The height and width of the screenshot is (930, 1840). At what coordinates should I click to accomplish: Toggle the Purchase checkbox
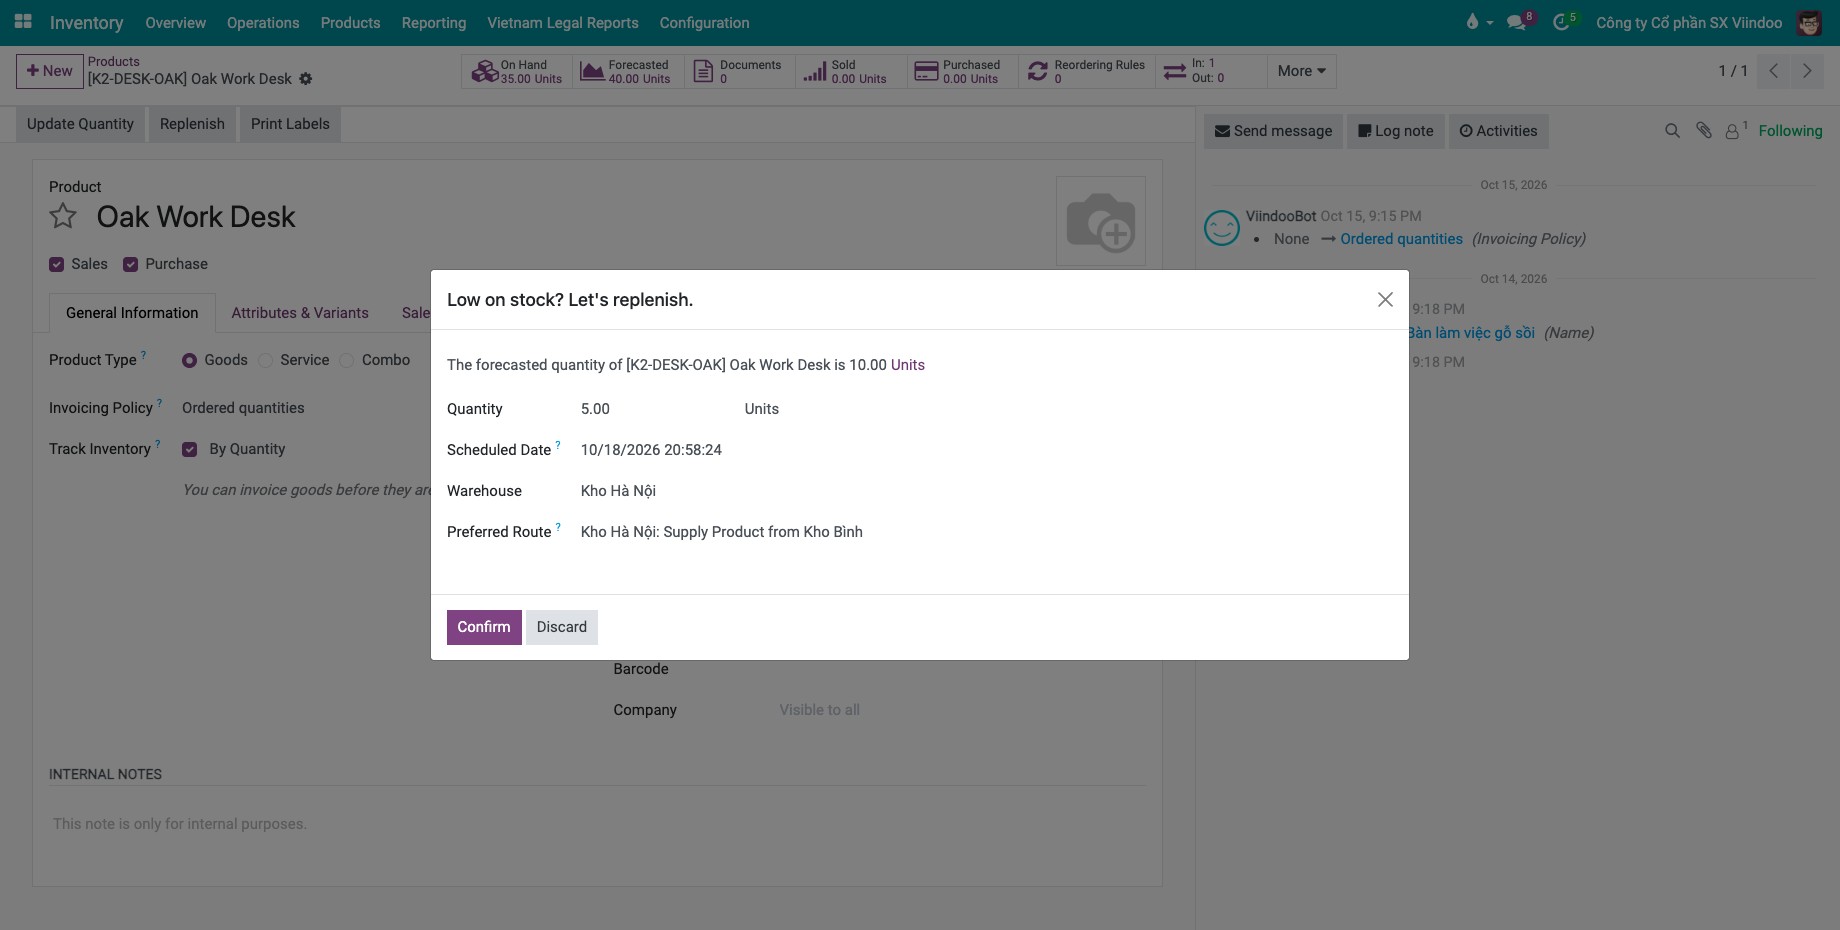click(x=130, y=264)
